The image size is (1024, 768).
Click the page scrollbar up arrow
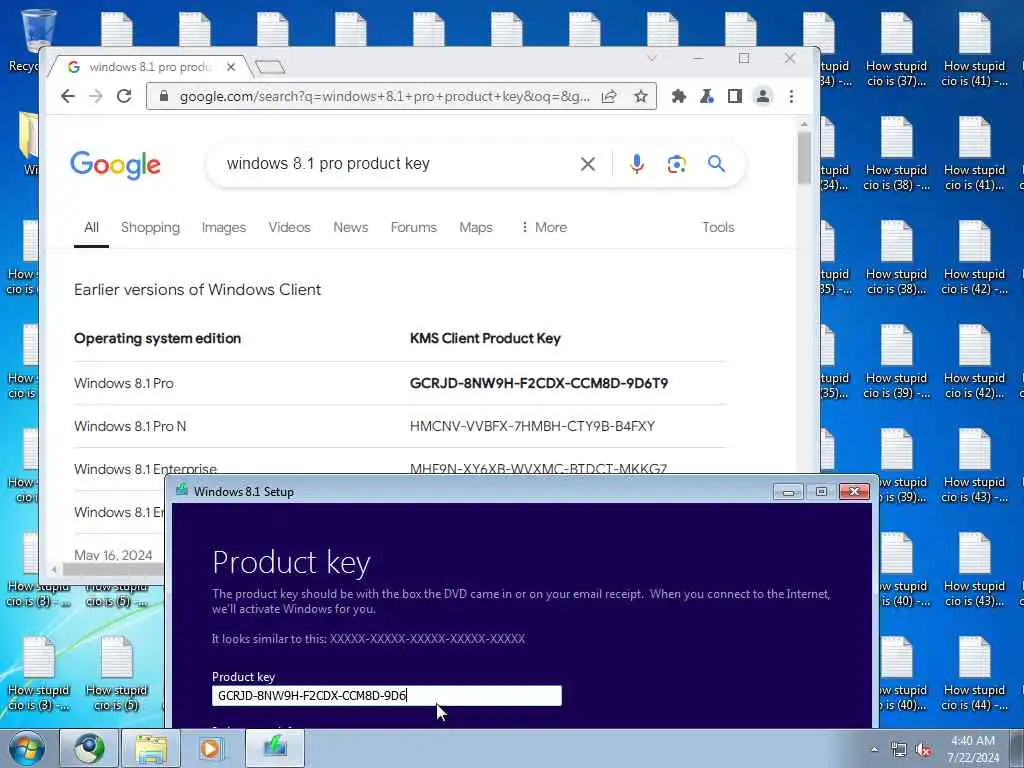pyautogui.click(x=804, y=124)
